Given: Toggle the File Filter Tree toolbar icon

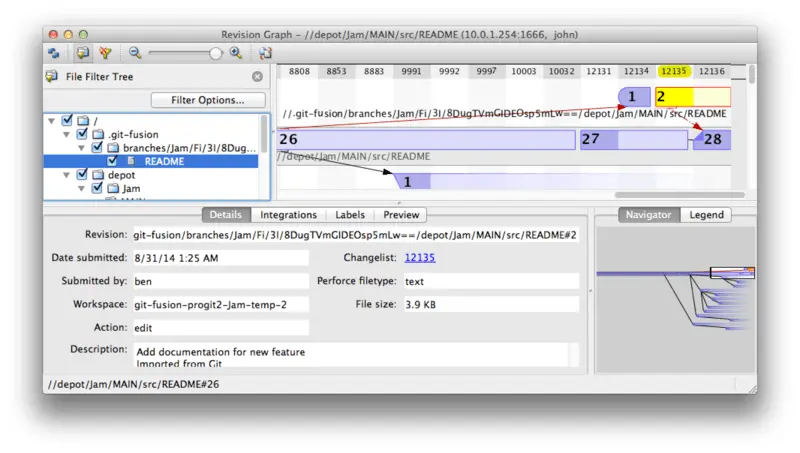Looking at the screenshot, I should coord(82,53).
